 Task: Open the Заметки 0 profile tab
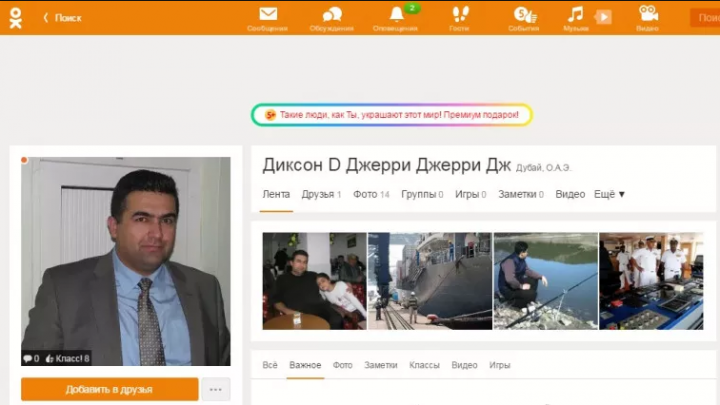point(521,194)
